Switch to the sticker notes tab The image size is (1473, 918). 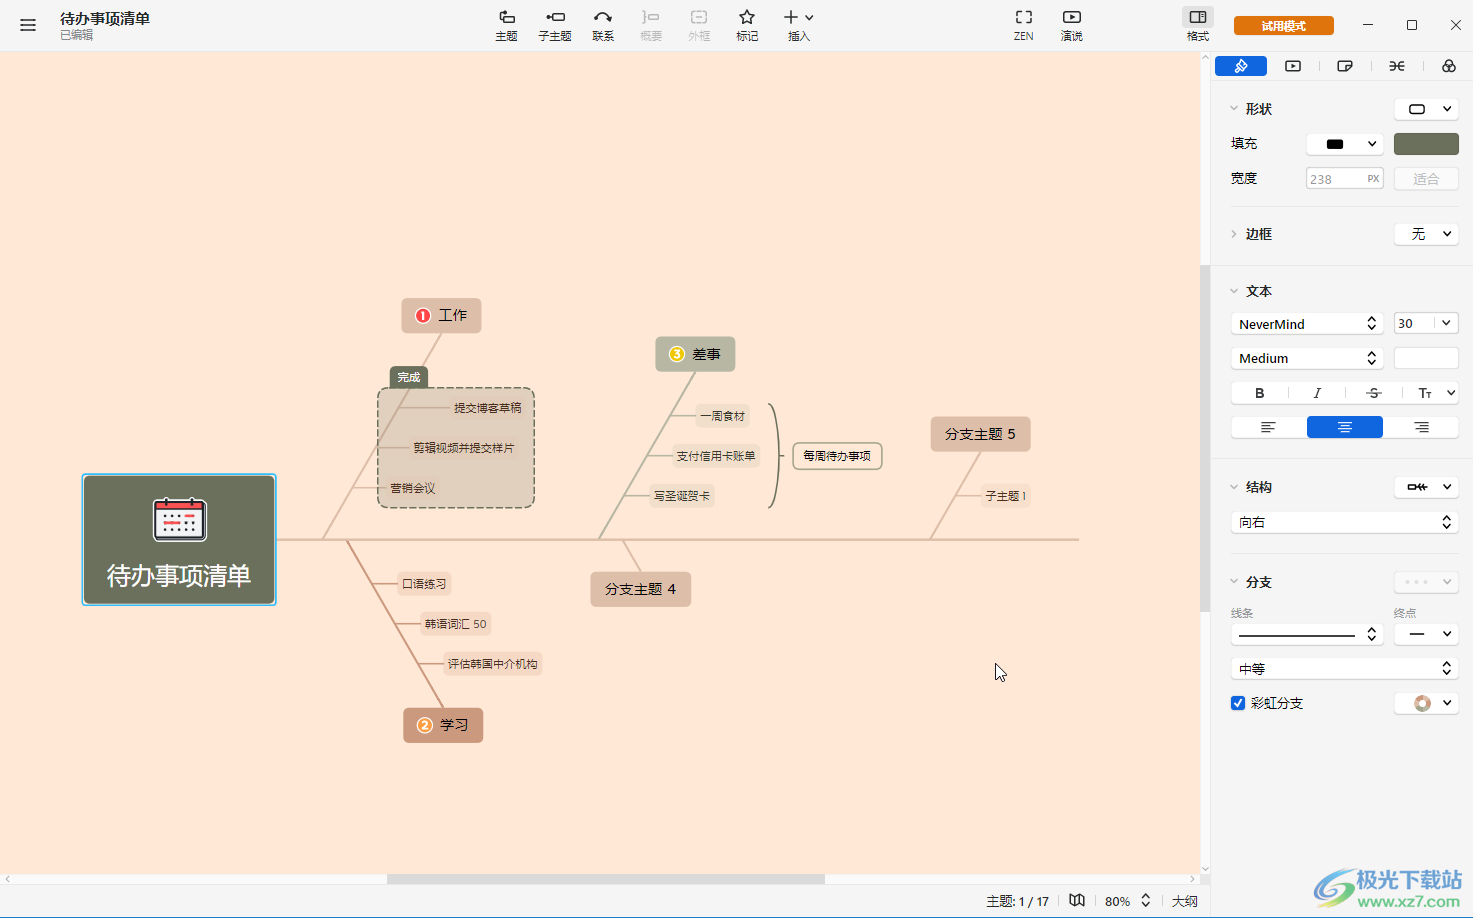point(1345,66)
